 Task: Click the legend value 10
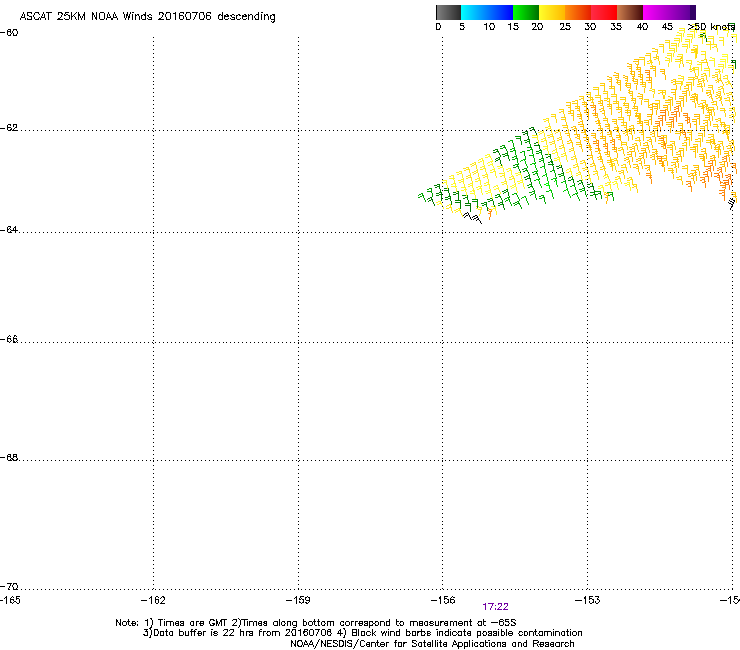[x=489, y=27]
